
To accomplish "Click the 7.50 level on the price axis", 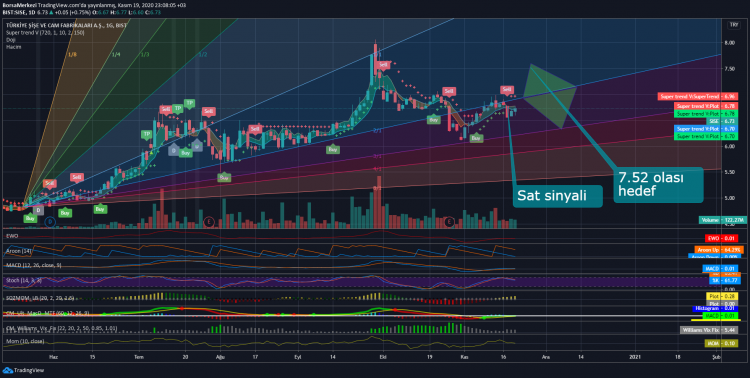I will click(x=729, y=69).
